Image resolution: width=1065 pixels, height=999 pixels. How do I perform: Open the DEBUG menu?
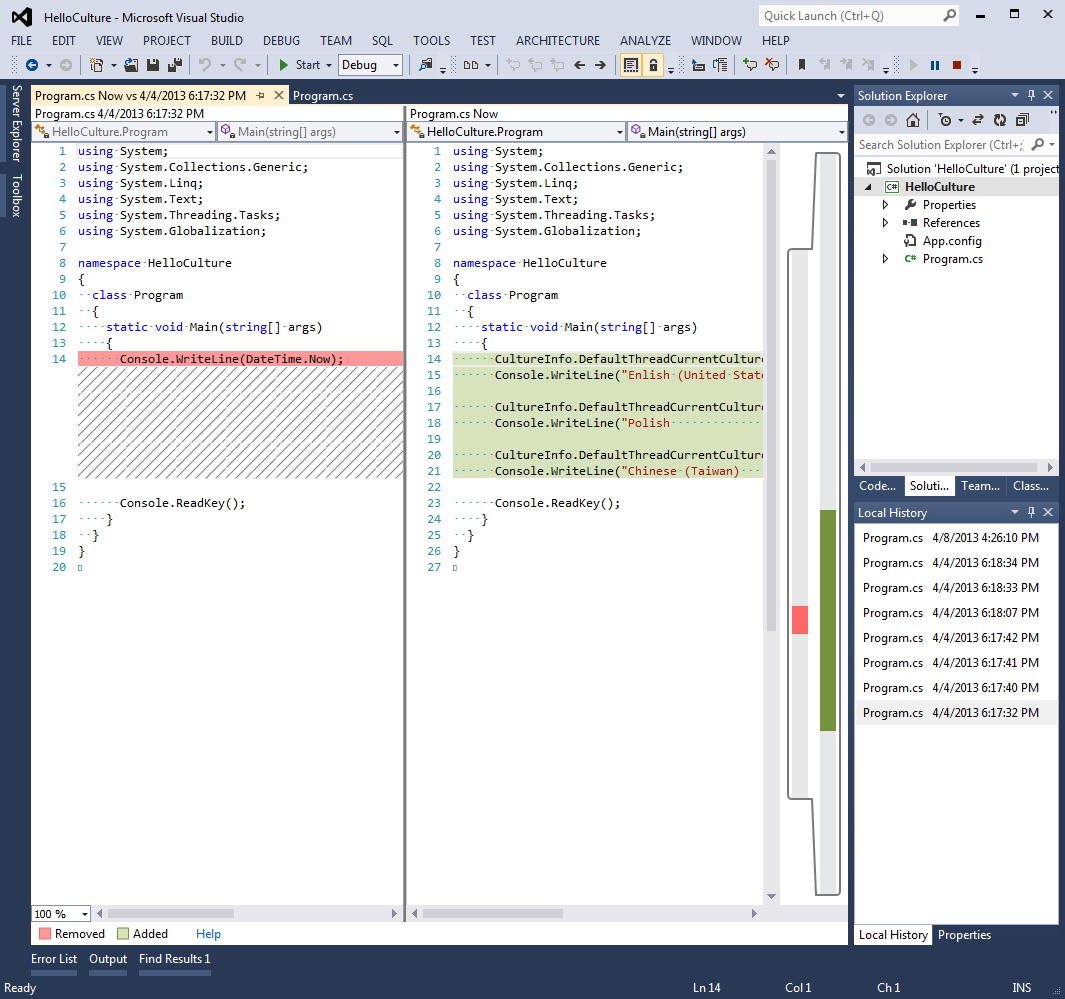click(x=281, y=41)
